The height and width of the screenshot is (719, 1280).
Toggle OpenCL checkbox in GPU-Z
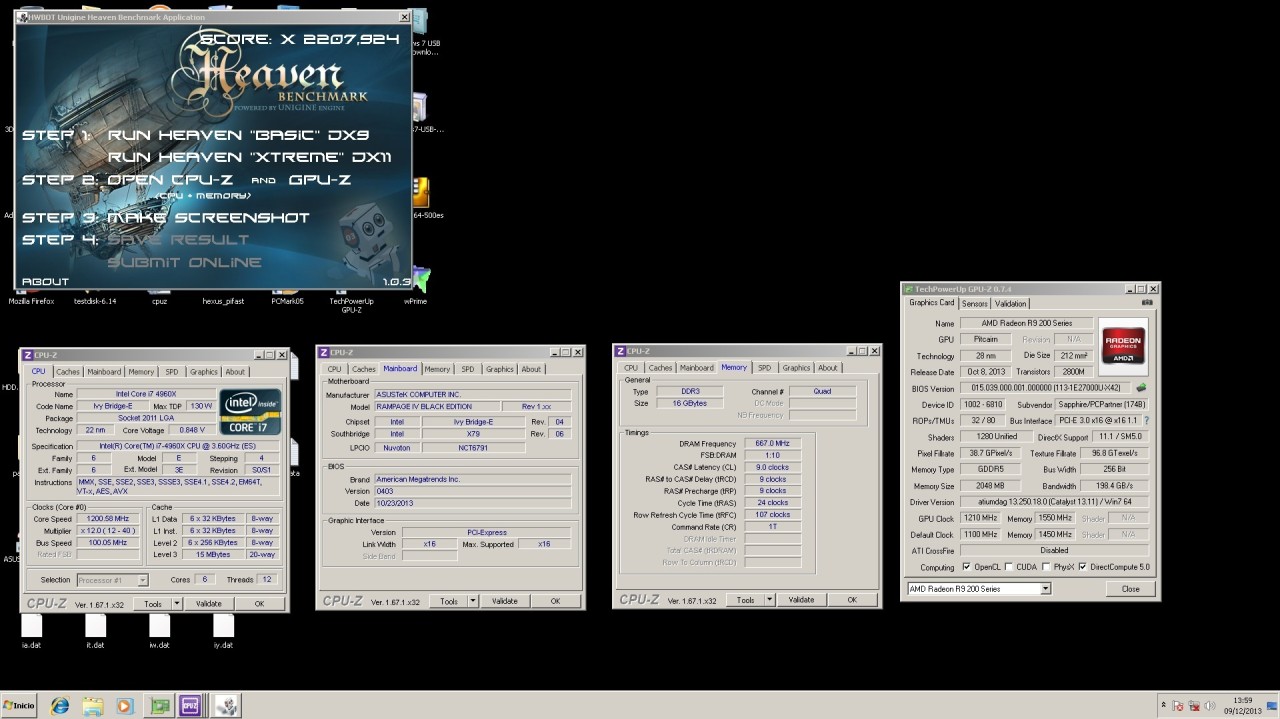point(966,567)
